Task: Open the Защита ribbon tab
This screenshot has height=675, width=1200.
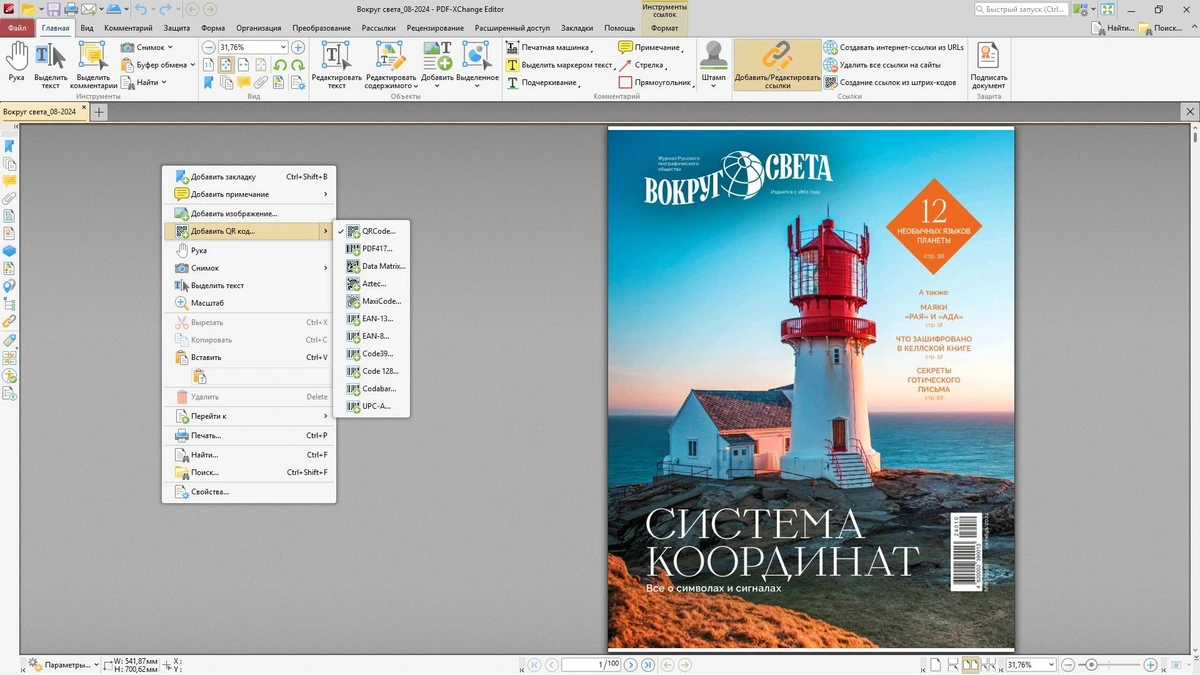Action: coord(177,28)
